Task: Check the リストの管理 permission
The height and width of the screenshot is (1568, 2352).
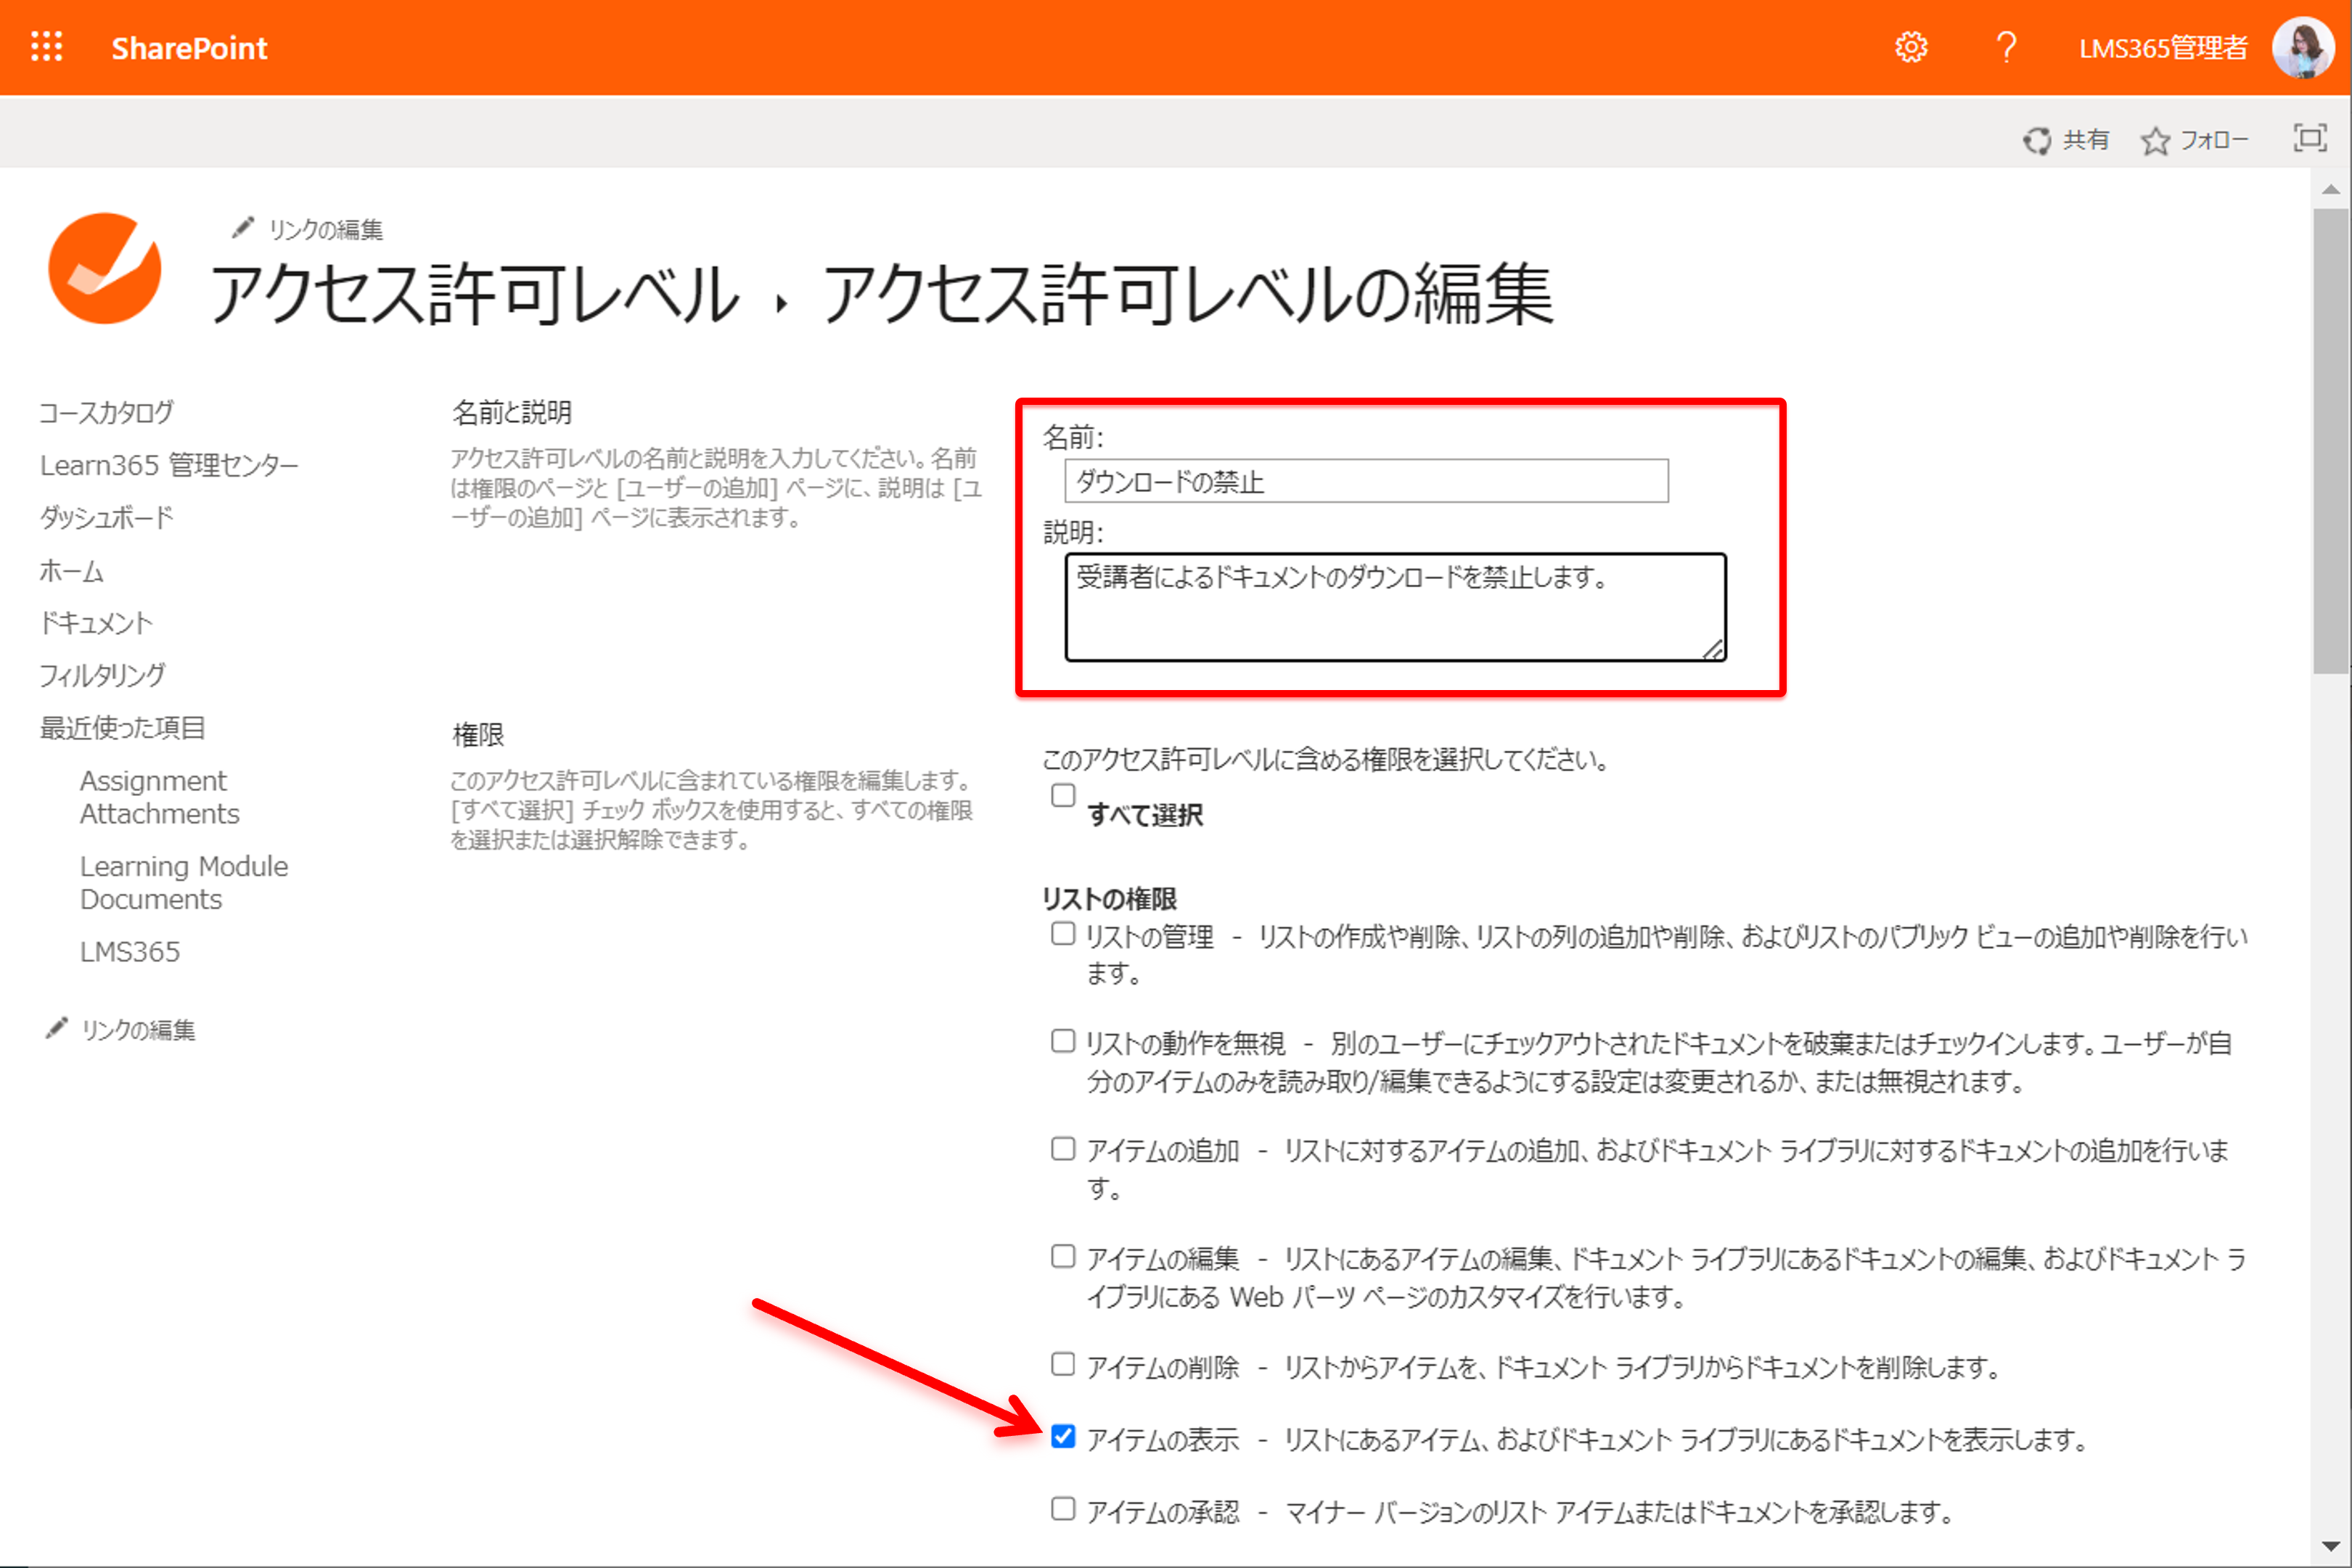Action: tap(1063, 934)
